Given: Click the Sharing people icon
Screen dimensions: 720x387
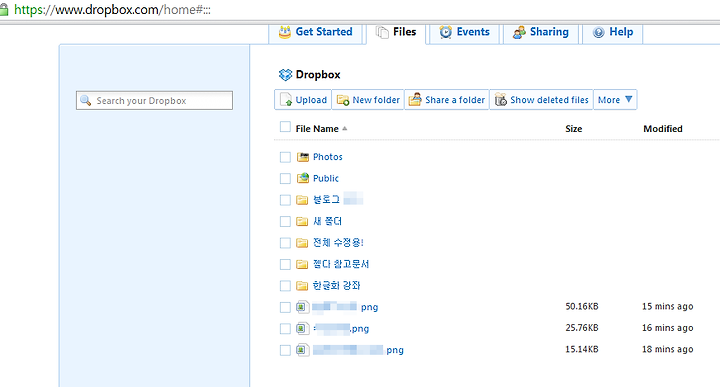Looking at the screenshot, I should [x=519, y=32].
